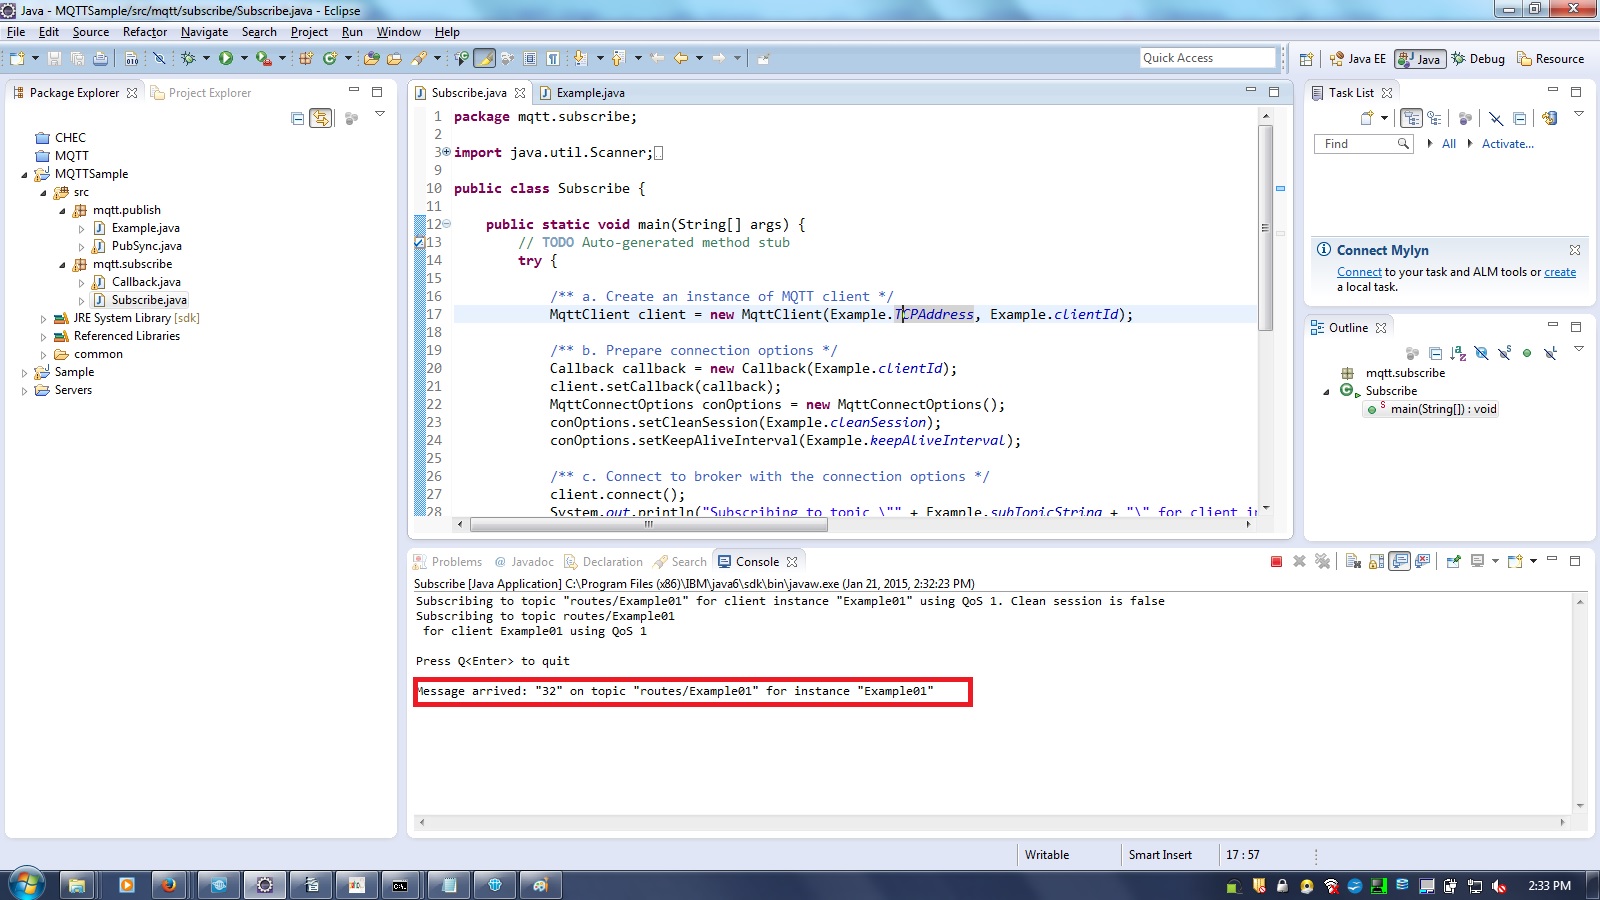Click Collapse All in Outline toolbar
Screen dimensions: 1600x900
(1435, 354)
